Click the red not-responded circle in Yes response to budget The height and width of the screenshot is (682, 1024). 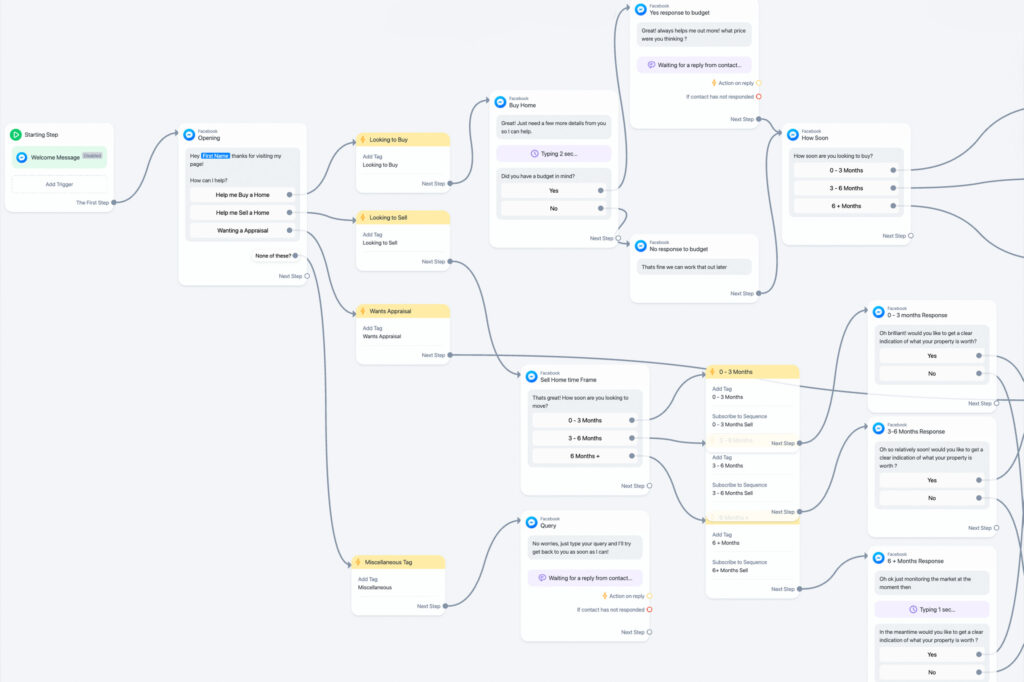pos(759,97)
